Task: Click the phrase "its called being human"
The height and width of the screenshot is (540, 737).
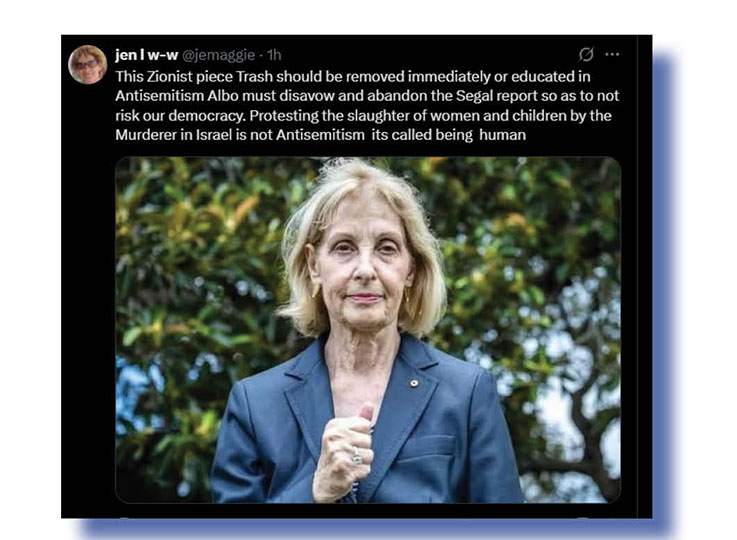Action: (449, 135)
